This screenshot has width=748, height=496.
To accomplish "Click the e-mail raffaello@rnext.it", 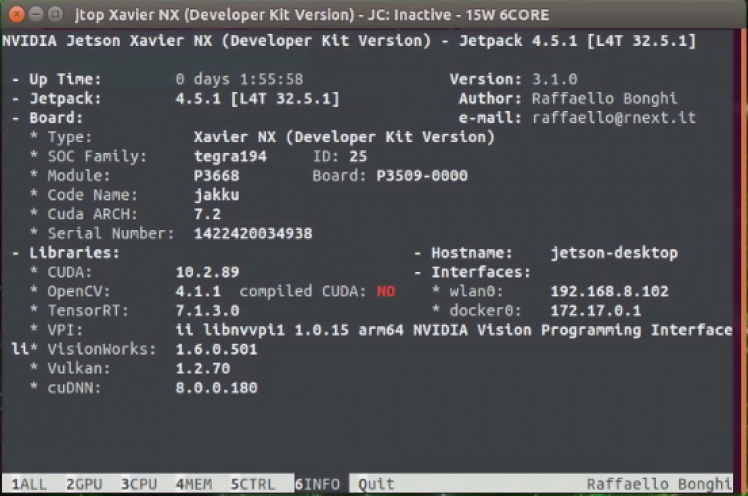I will [614, 118].
